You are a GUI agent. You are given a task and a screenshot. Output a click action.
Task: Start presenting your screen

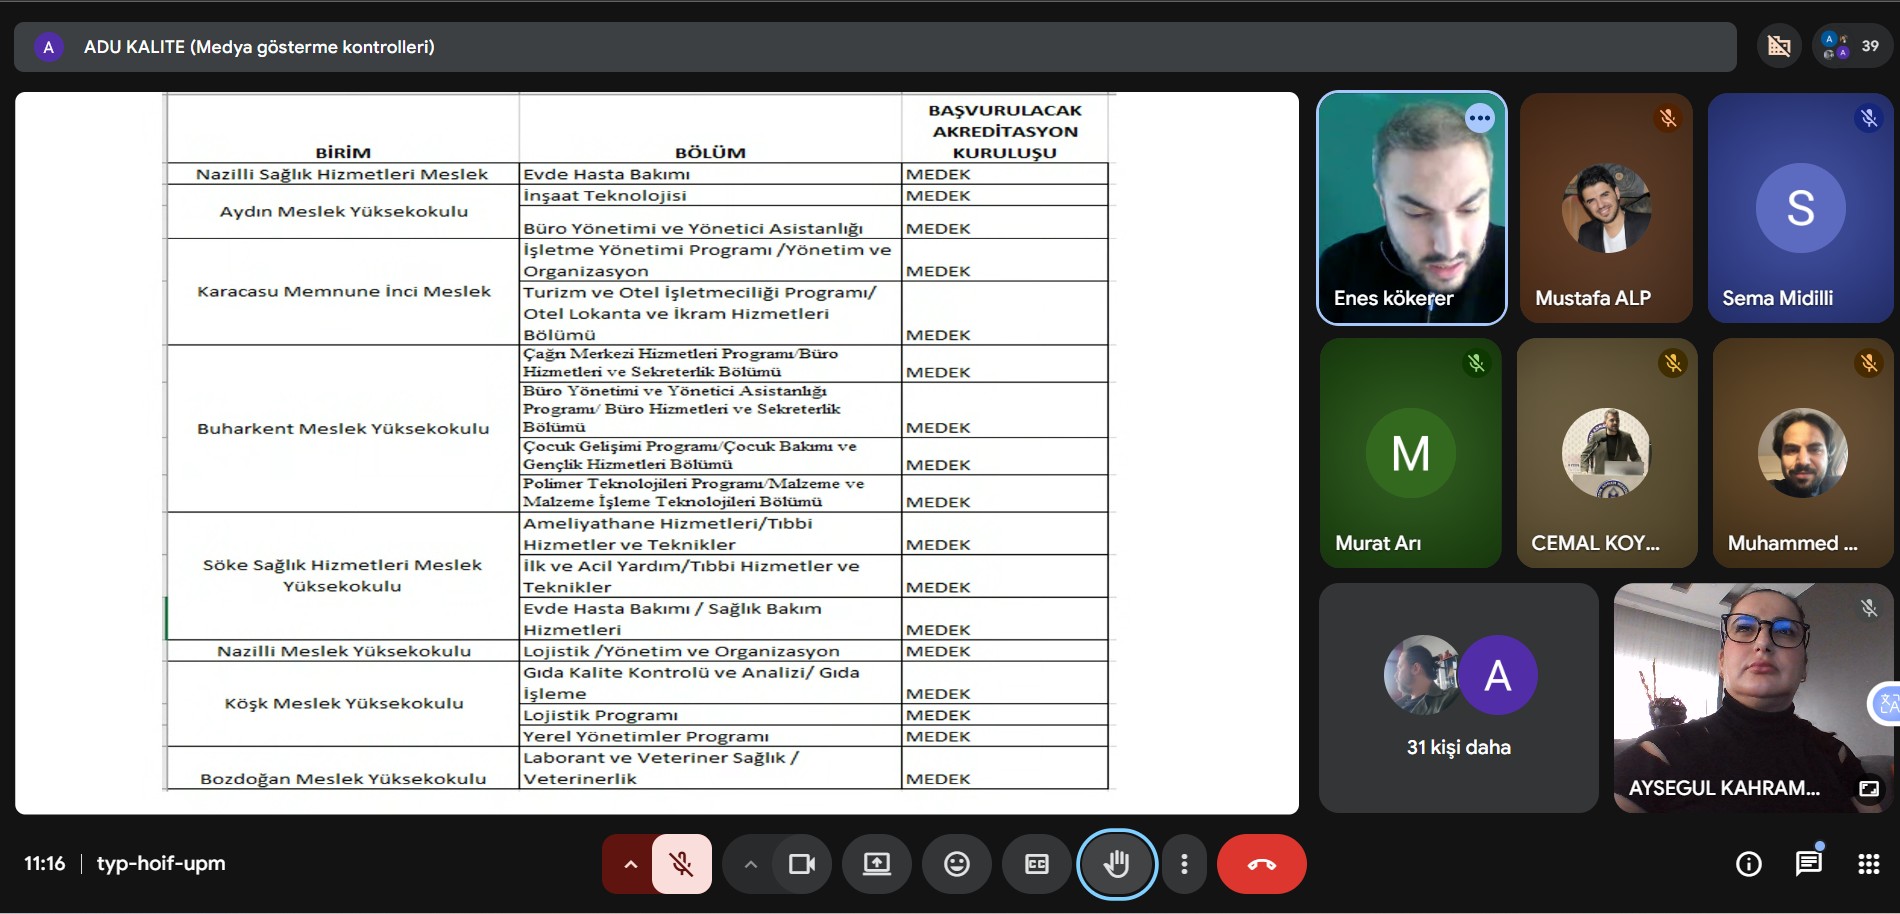(877, 864)
